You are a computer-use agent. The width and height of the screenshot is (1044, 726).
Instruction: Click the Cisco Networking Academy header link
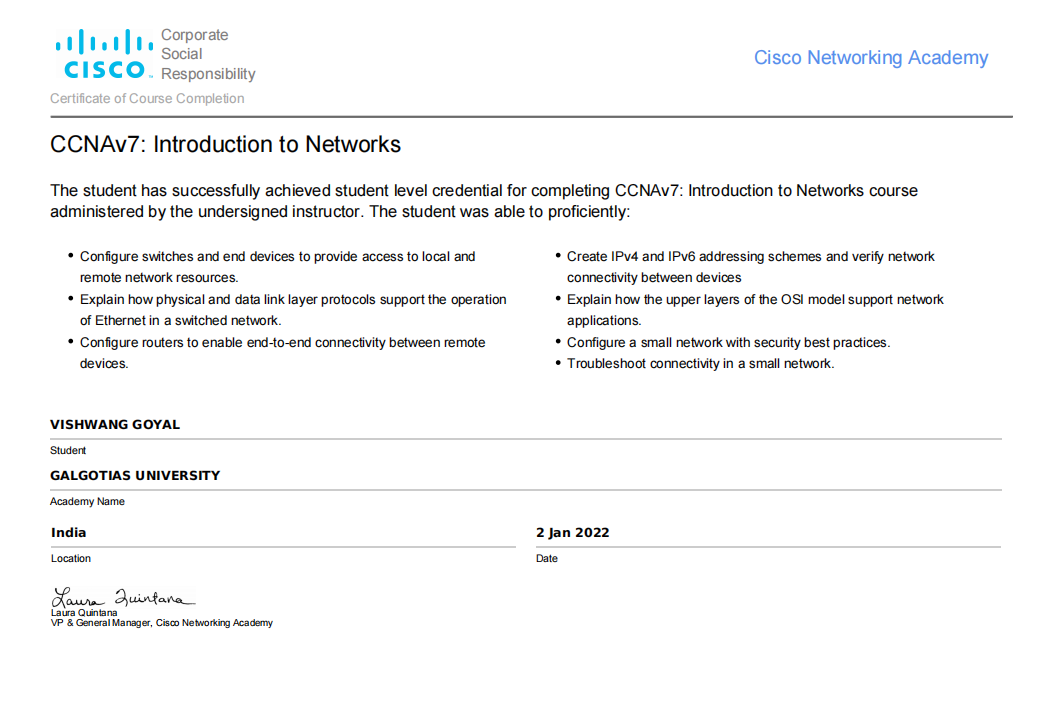tap(870, 58)
